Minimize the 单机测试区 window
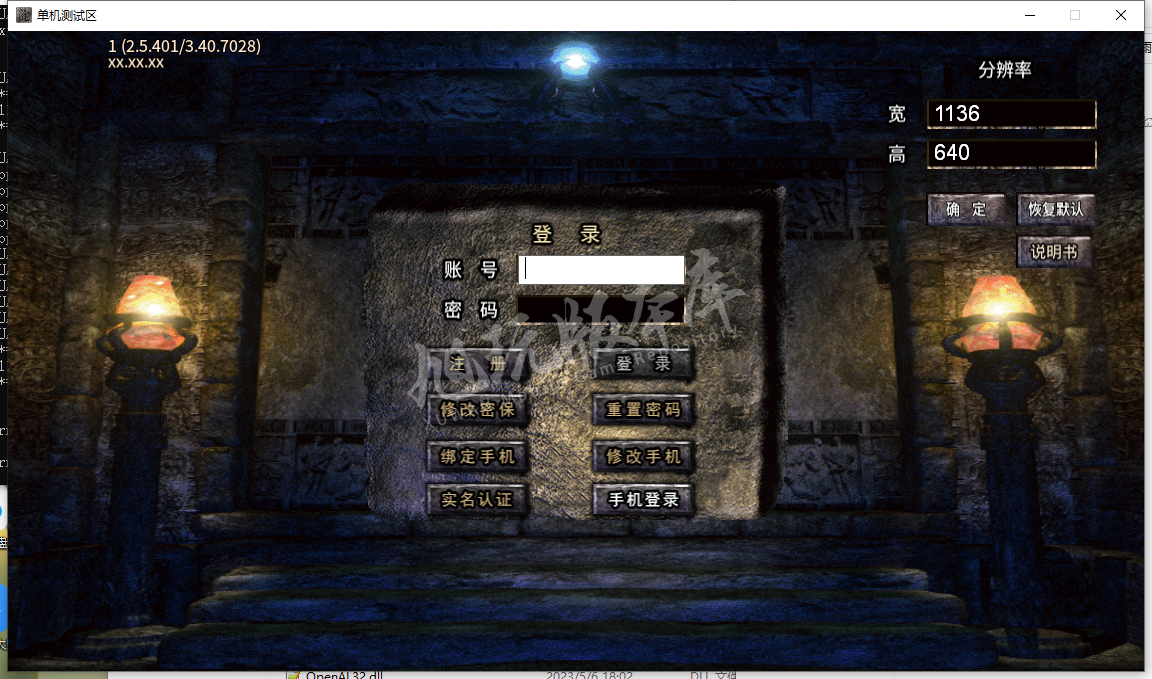Viewport: 1152px width, 679px height. click(x=1030, y=15)
